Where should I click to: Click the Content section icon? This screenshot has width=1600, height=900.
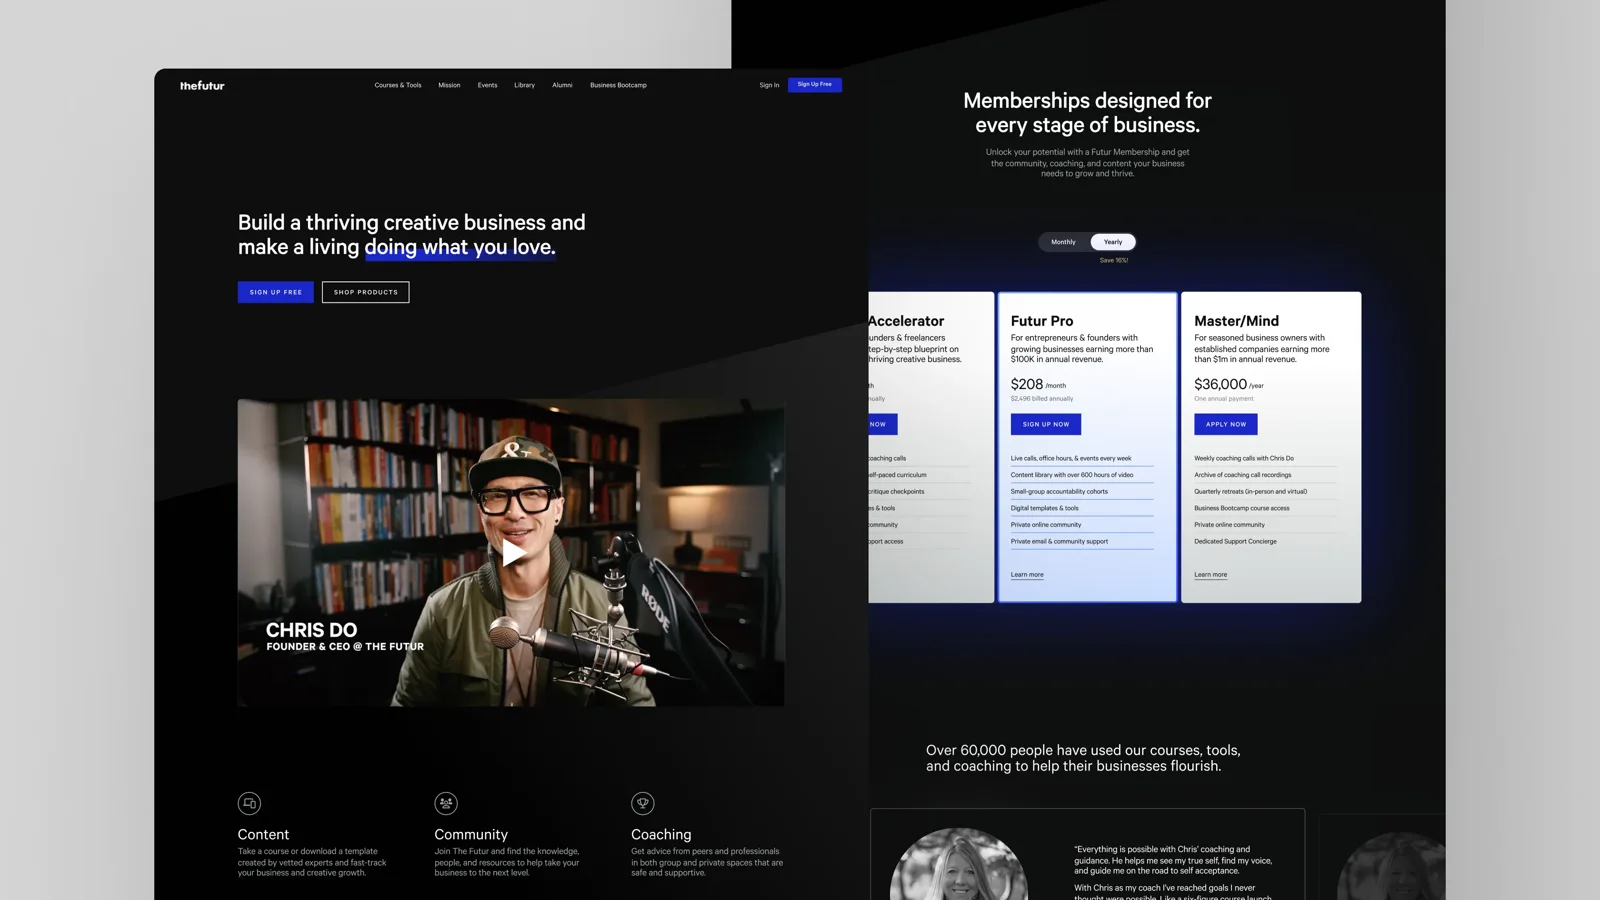(249, 803)
